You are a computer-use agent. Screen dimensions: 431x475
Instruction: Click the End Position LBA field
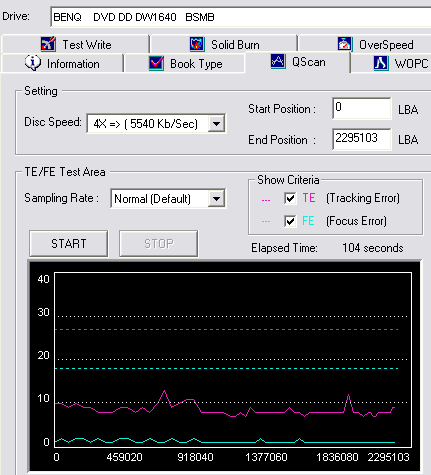coord(362,139)
